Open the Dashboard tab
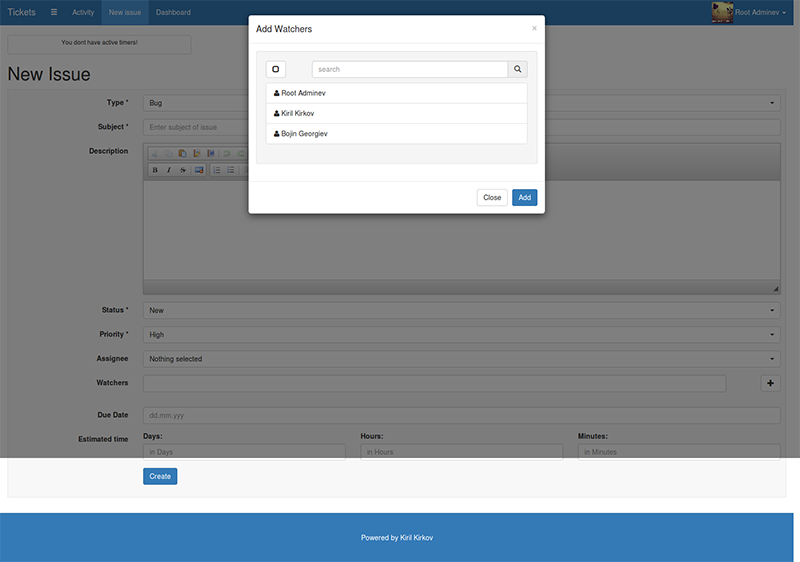The width and height of the screenshot is (800, 562). pyautogui.click(x=173, y=12)
